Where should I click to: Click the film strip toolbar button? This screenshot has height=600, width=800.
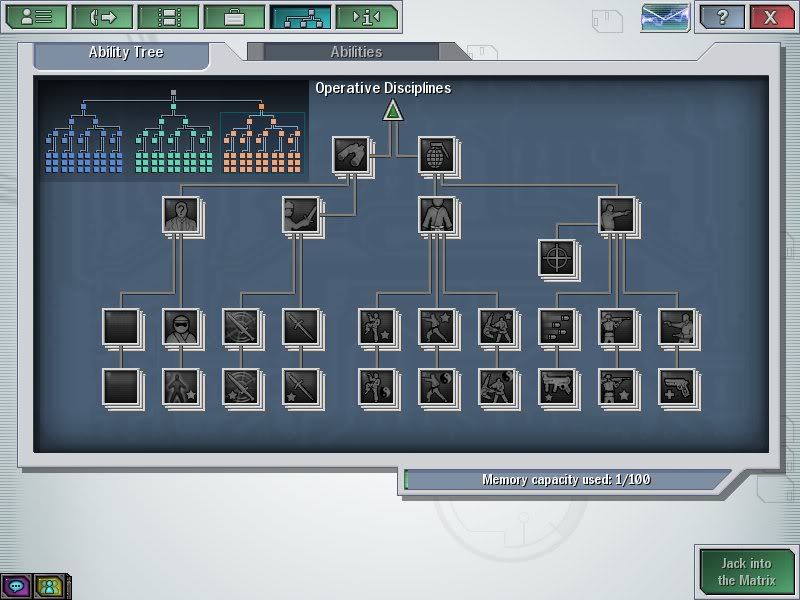168,17
